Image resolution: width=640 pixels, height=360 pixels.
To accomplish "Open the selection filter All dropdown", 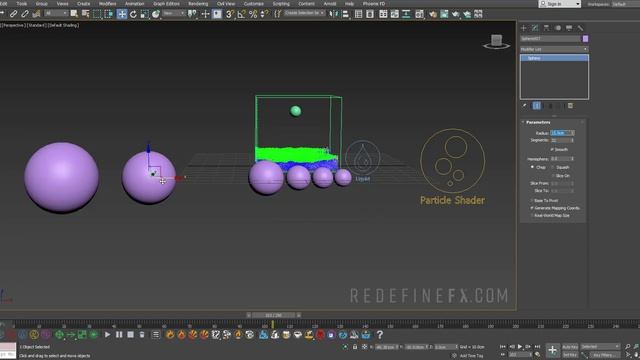I will point(56,13).
